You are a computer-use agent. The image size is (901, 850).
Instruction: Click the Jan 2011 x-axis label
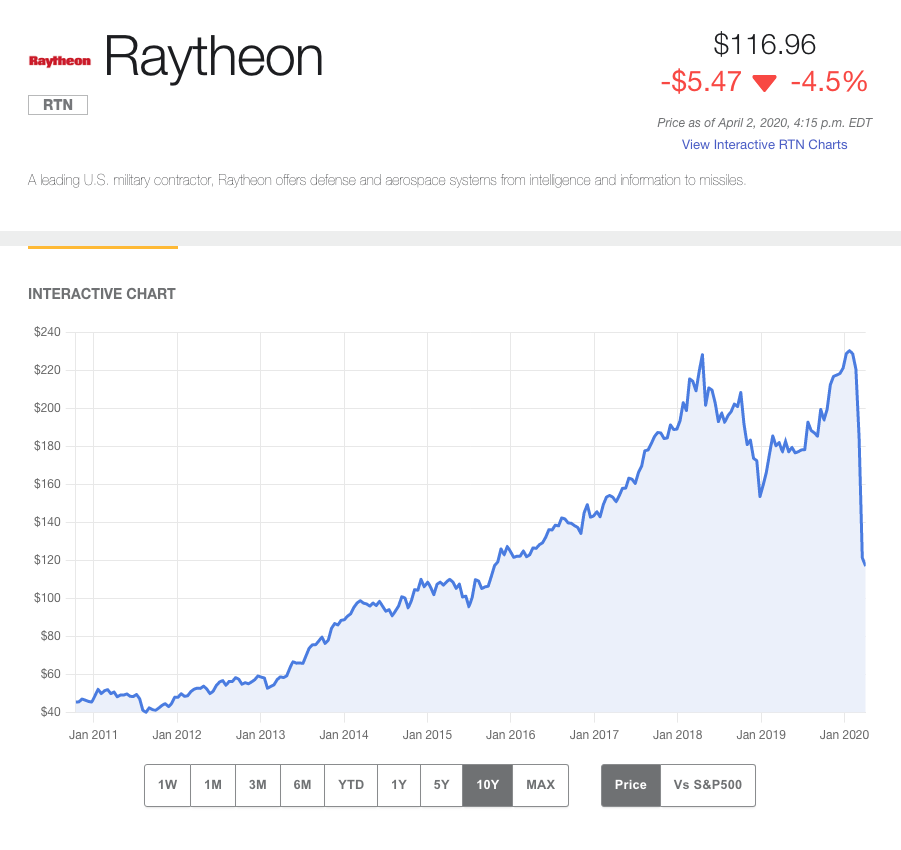(93, 735)
